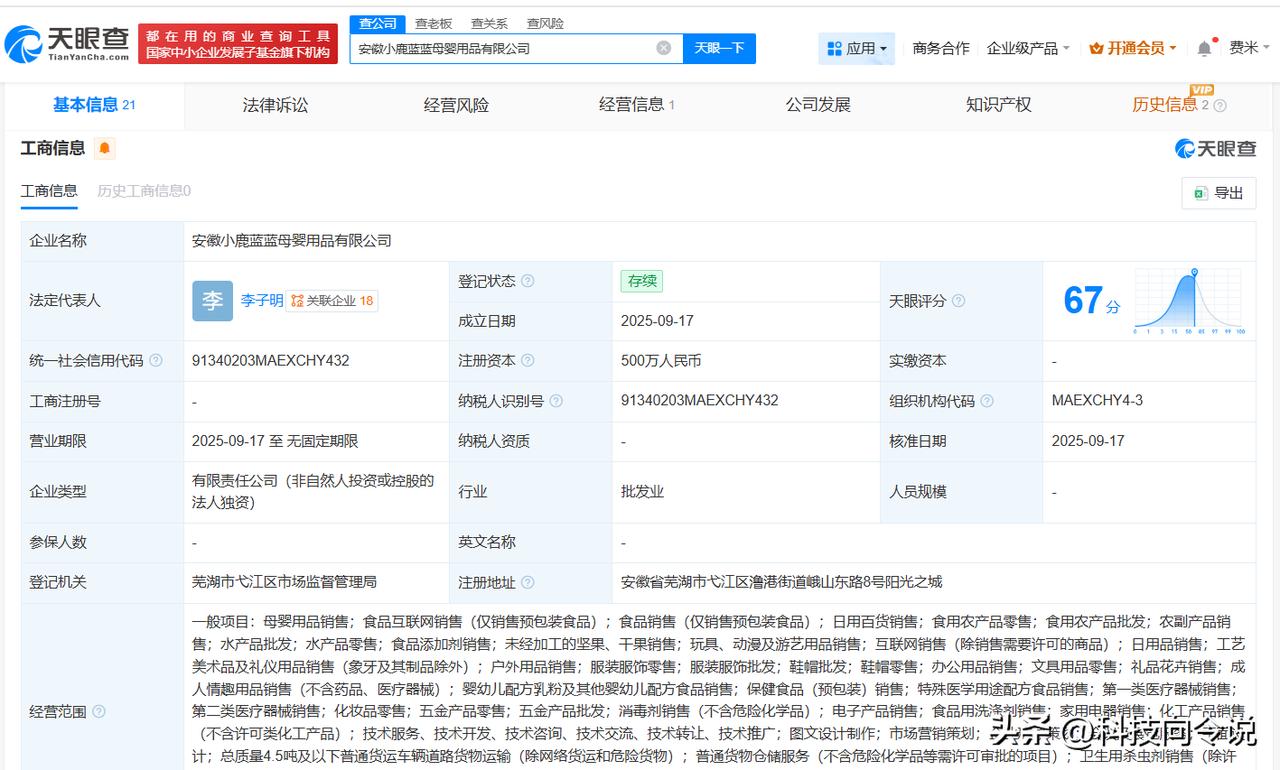1280x770 pixels.
Task: Go to the 经营信息 tab
Action: pyautogui.click(x=637, y=105)
